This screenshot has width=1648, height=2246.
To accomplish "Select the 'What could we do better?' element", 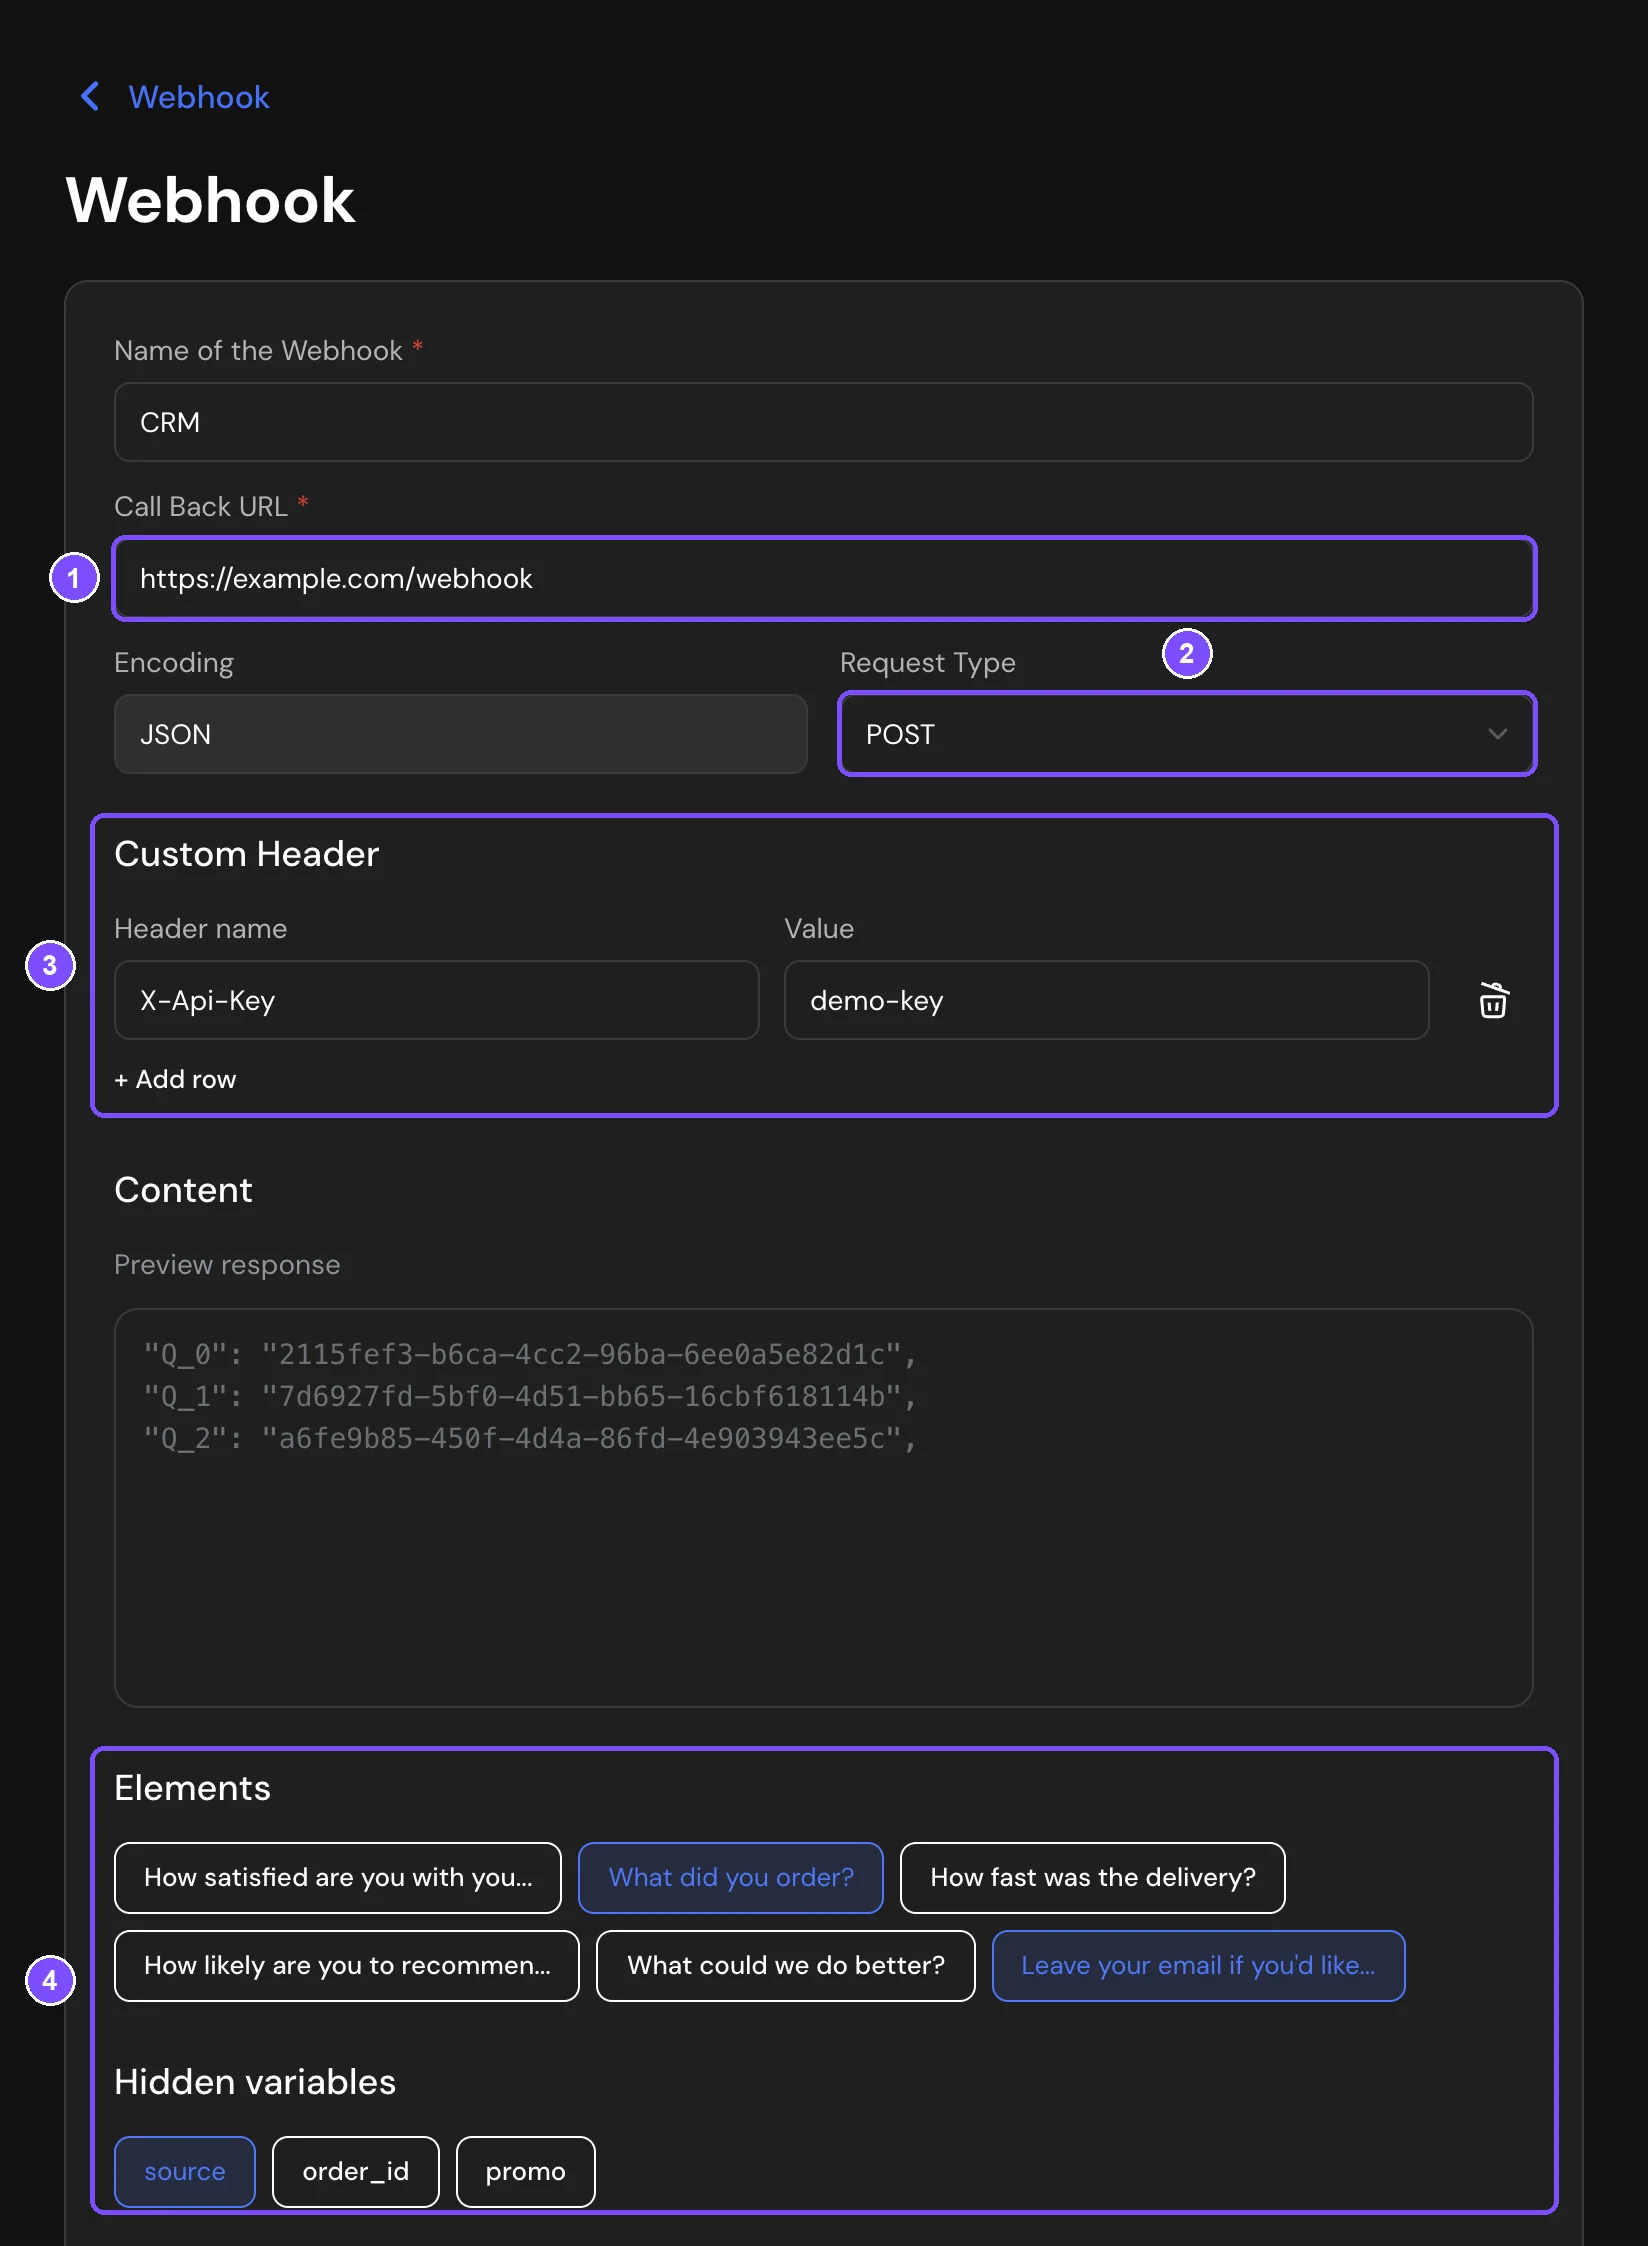I will 786,1965.
